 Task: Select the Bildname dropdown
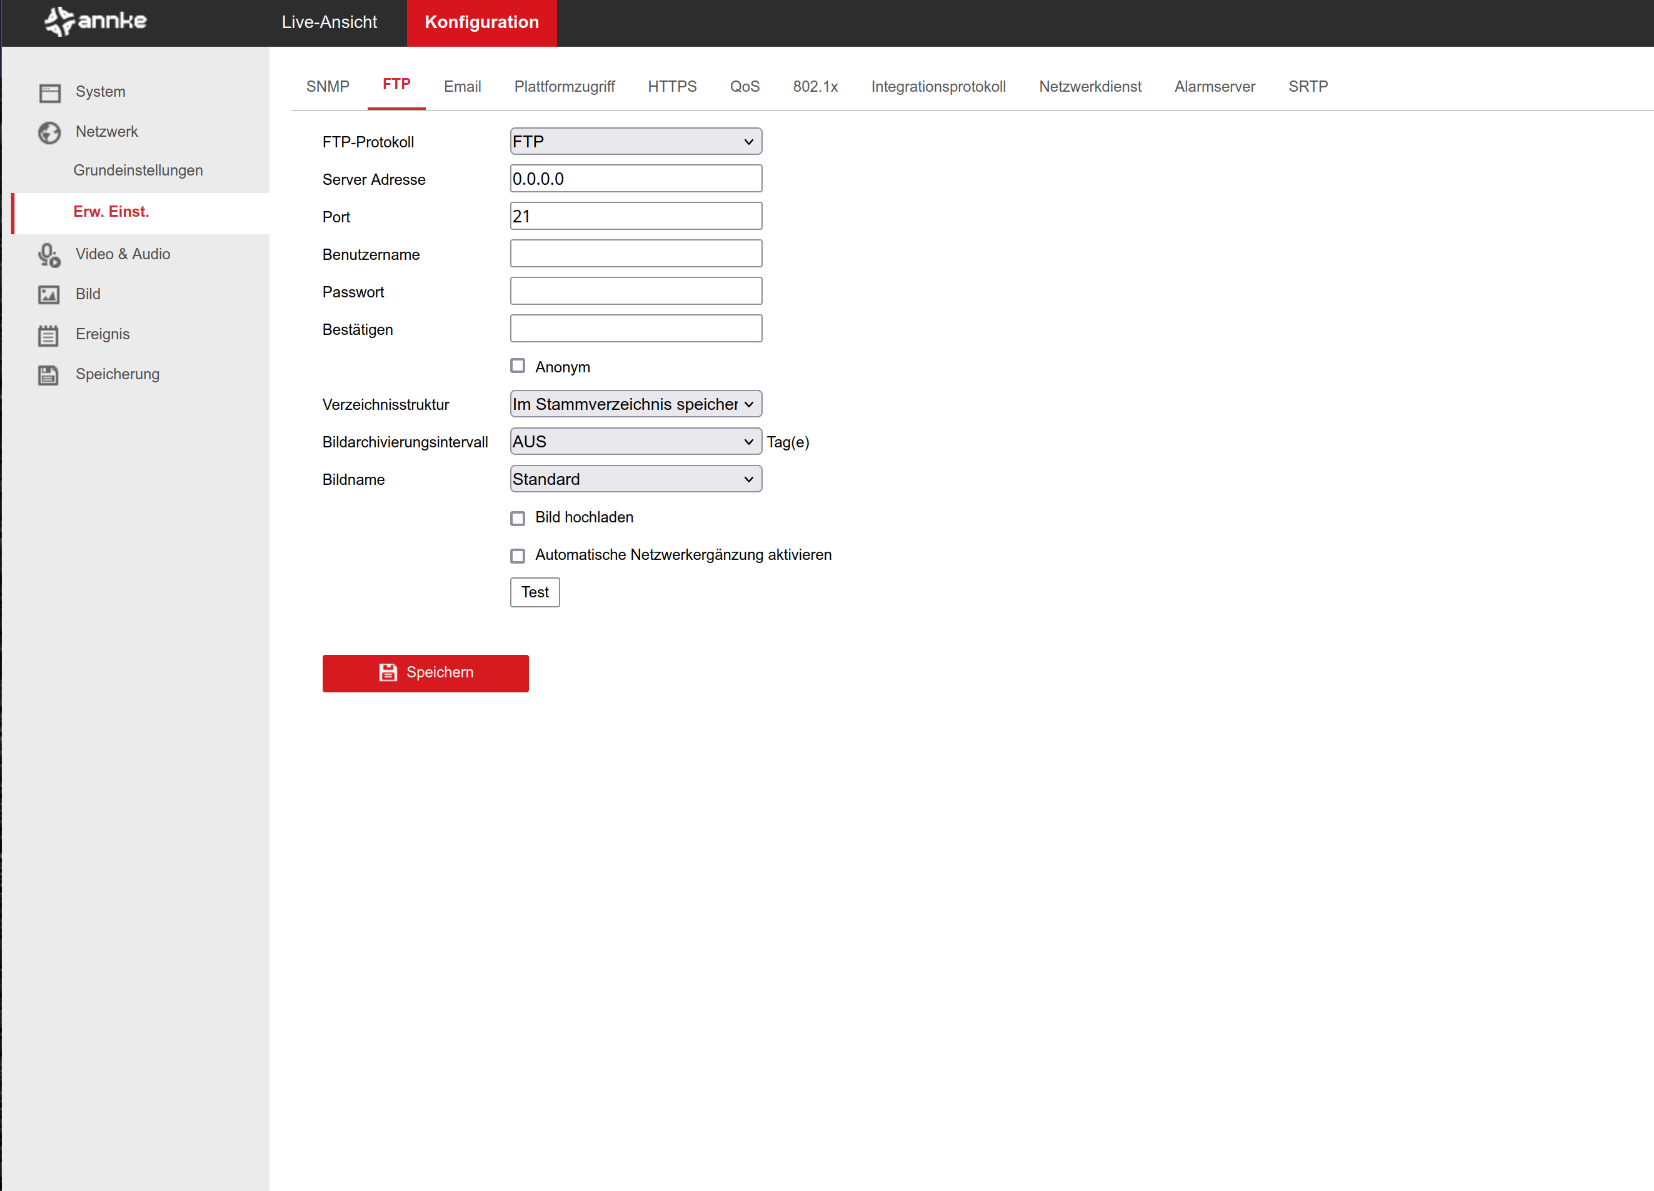(635, 479)
